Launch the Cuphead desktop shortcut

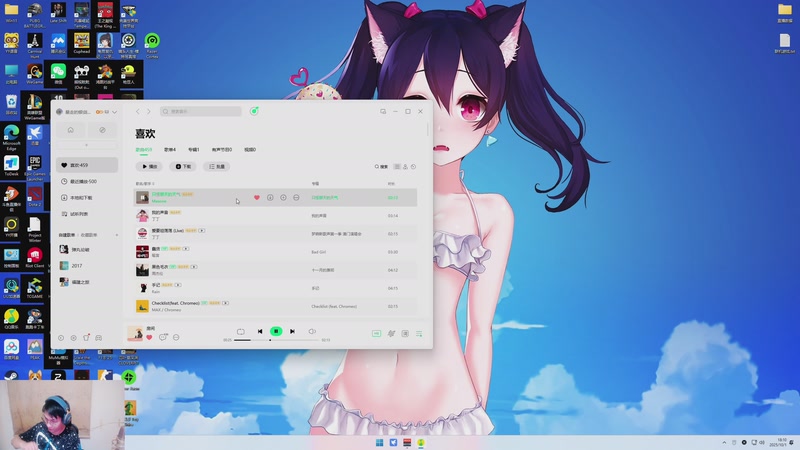click(82, 43)
